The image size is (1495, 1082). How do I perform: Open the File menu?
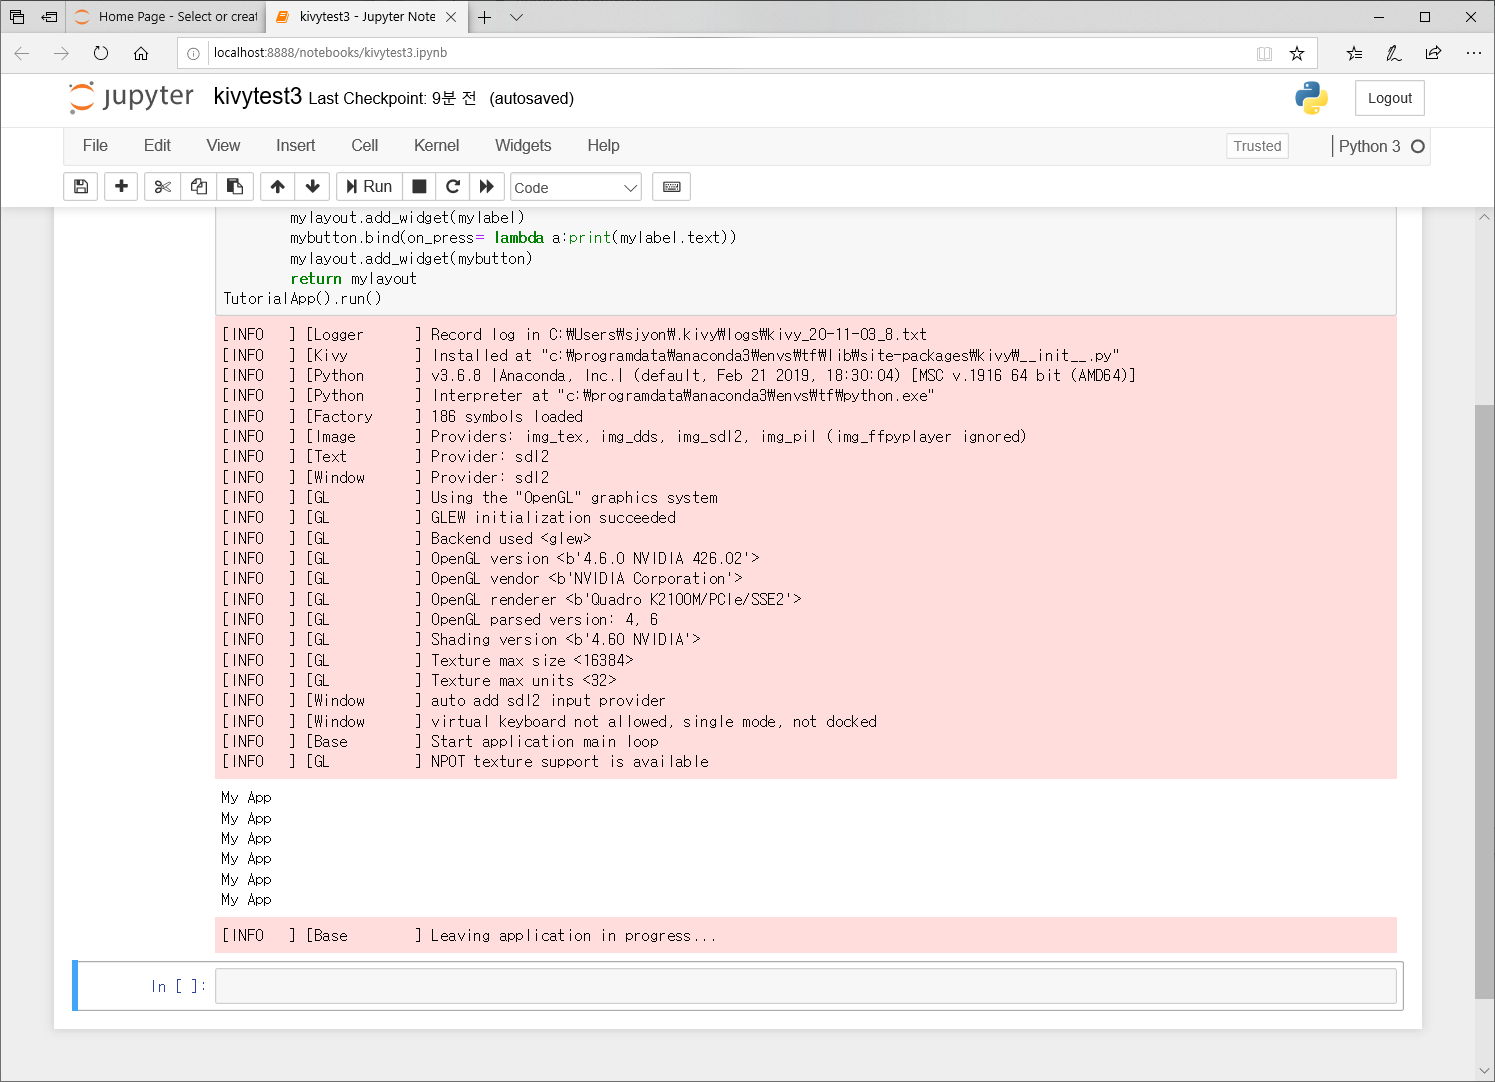point(95,146)
